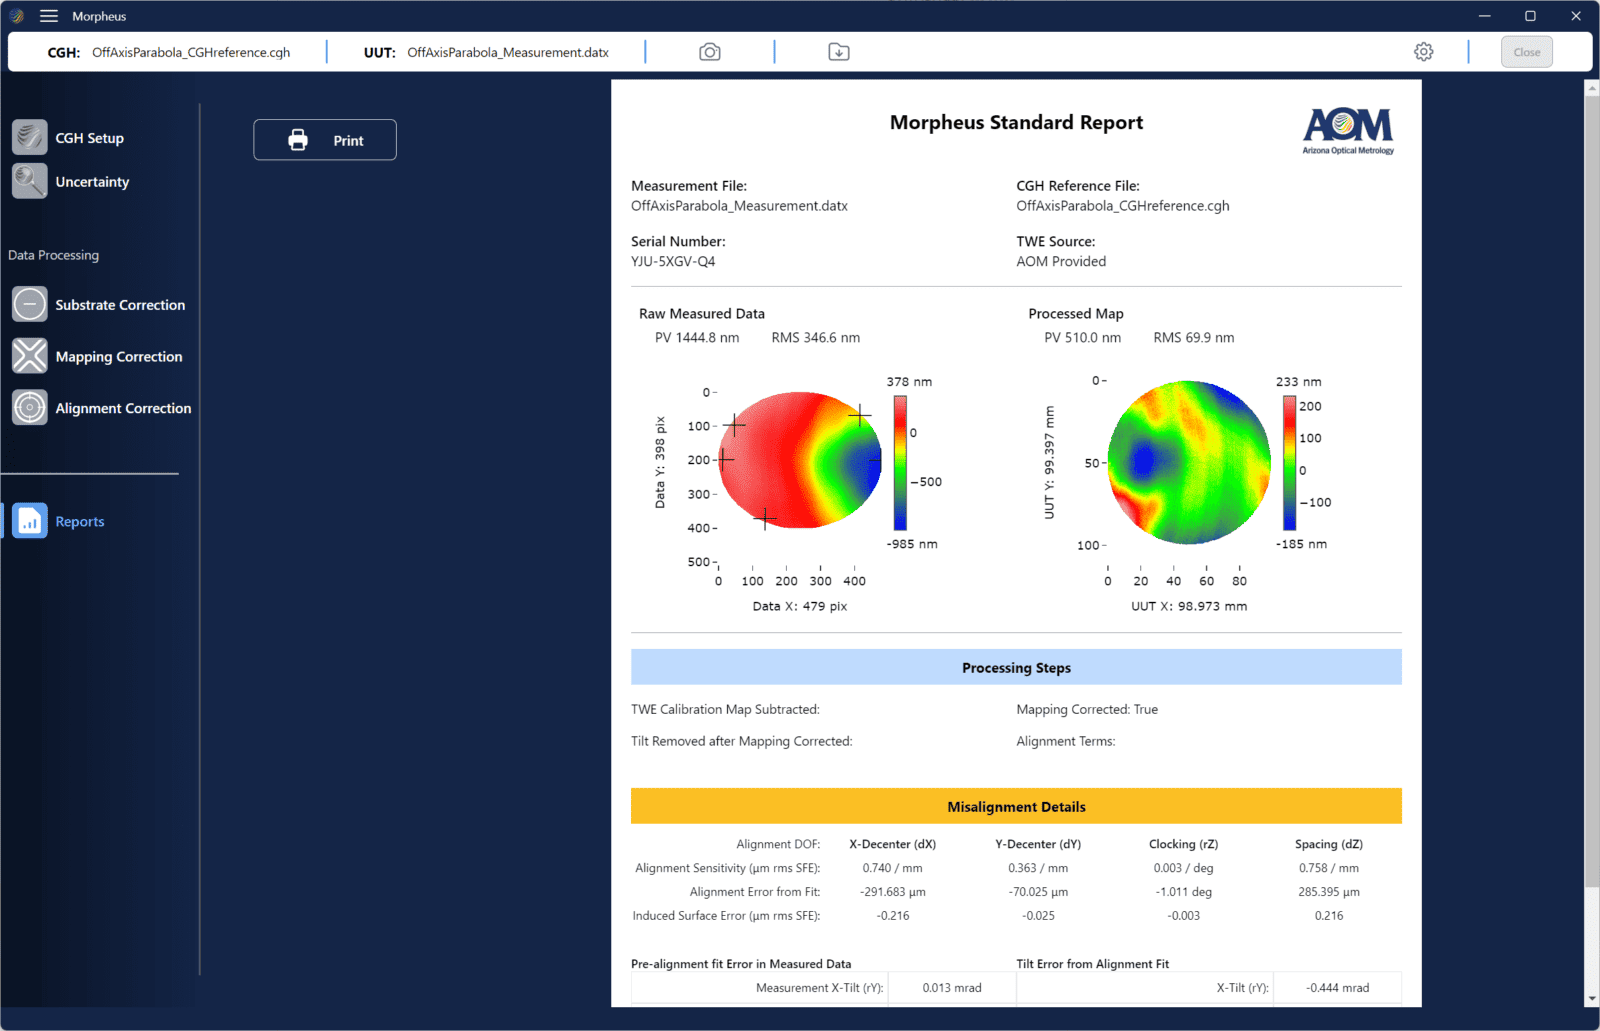Click the Processed Map color scale bar
The image size is (1600, 1031).
pos(1289,463)
